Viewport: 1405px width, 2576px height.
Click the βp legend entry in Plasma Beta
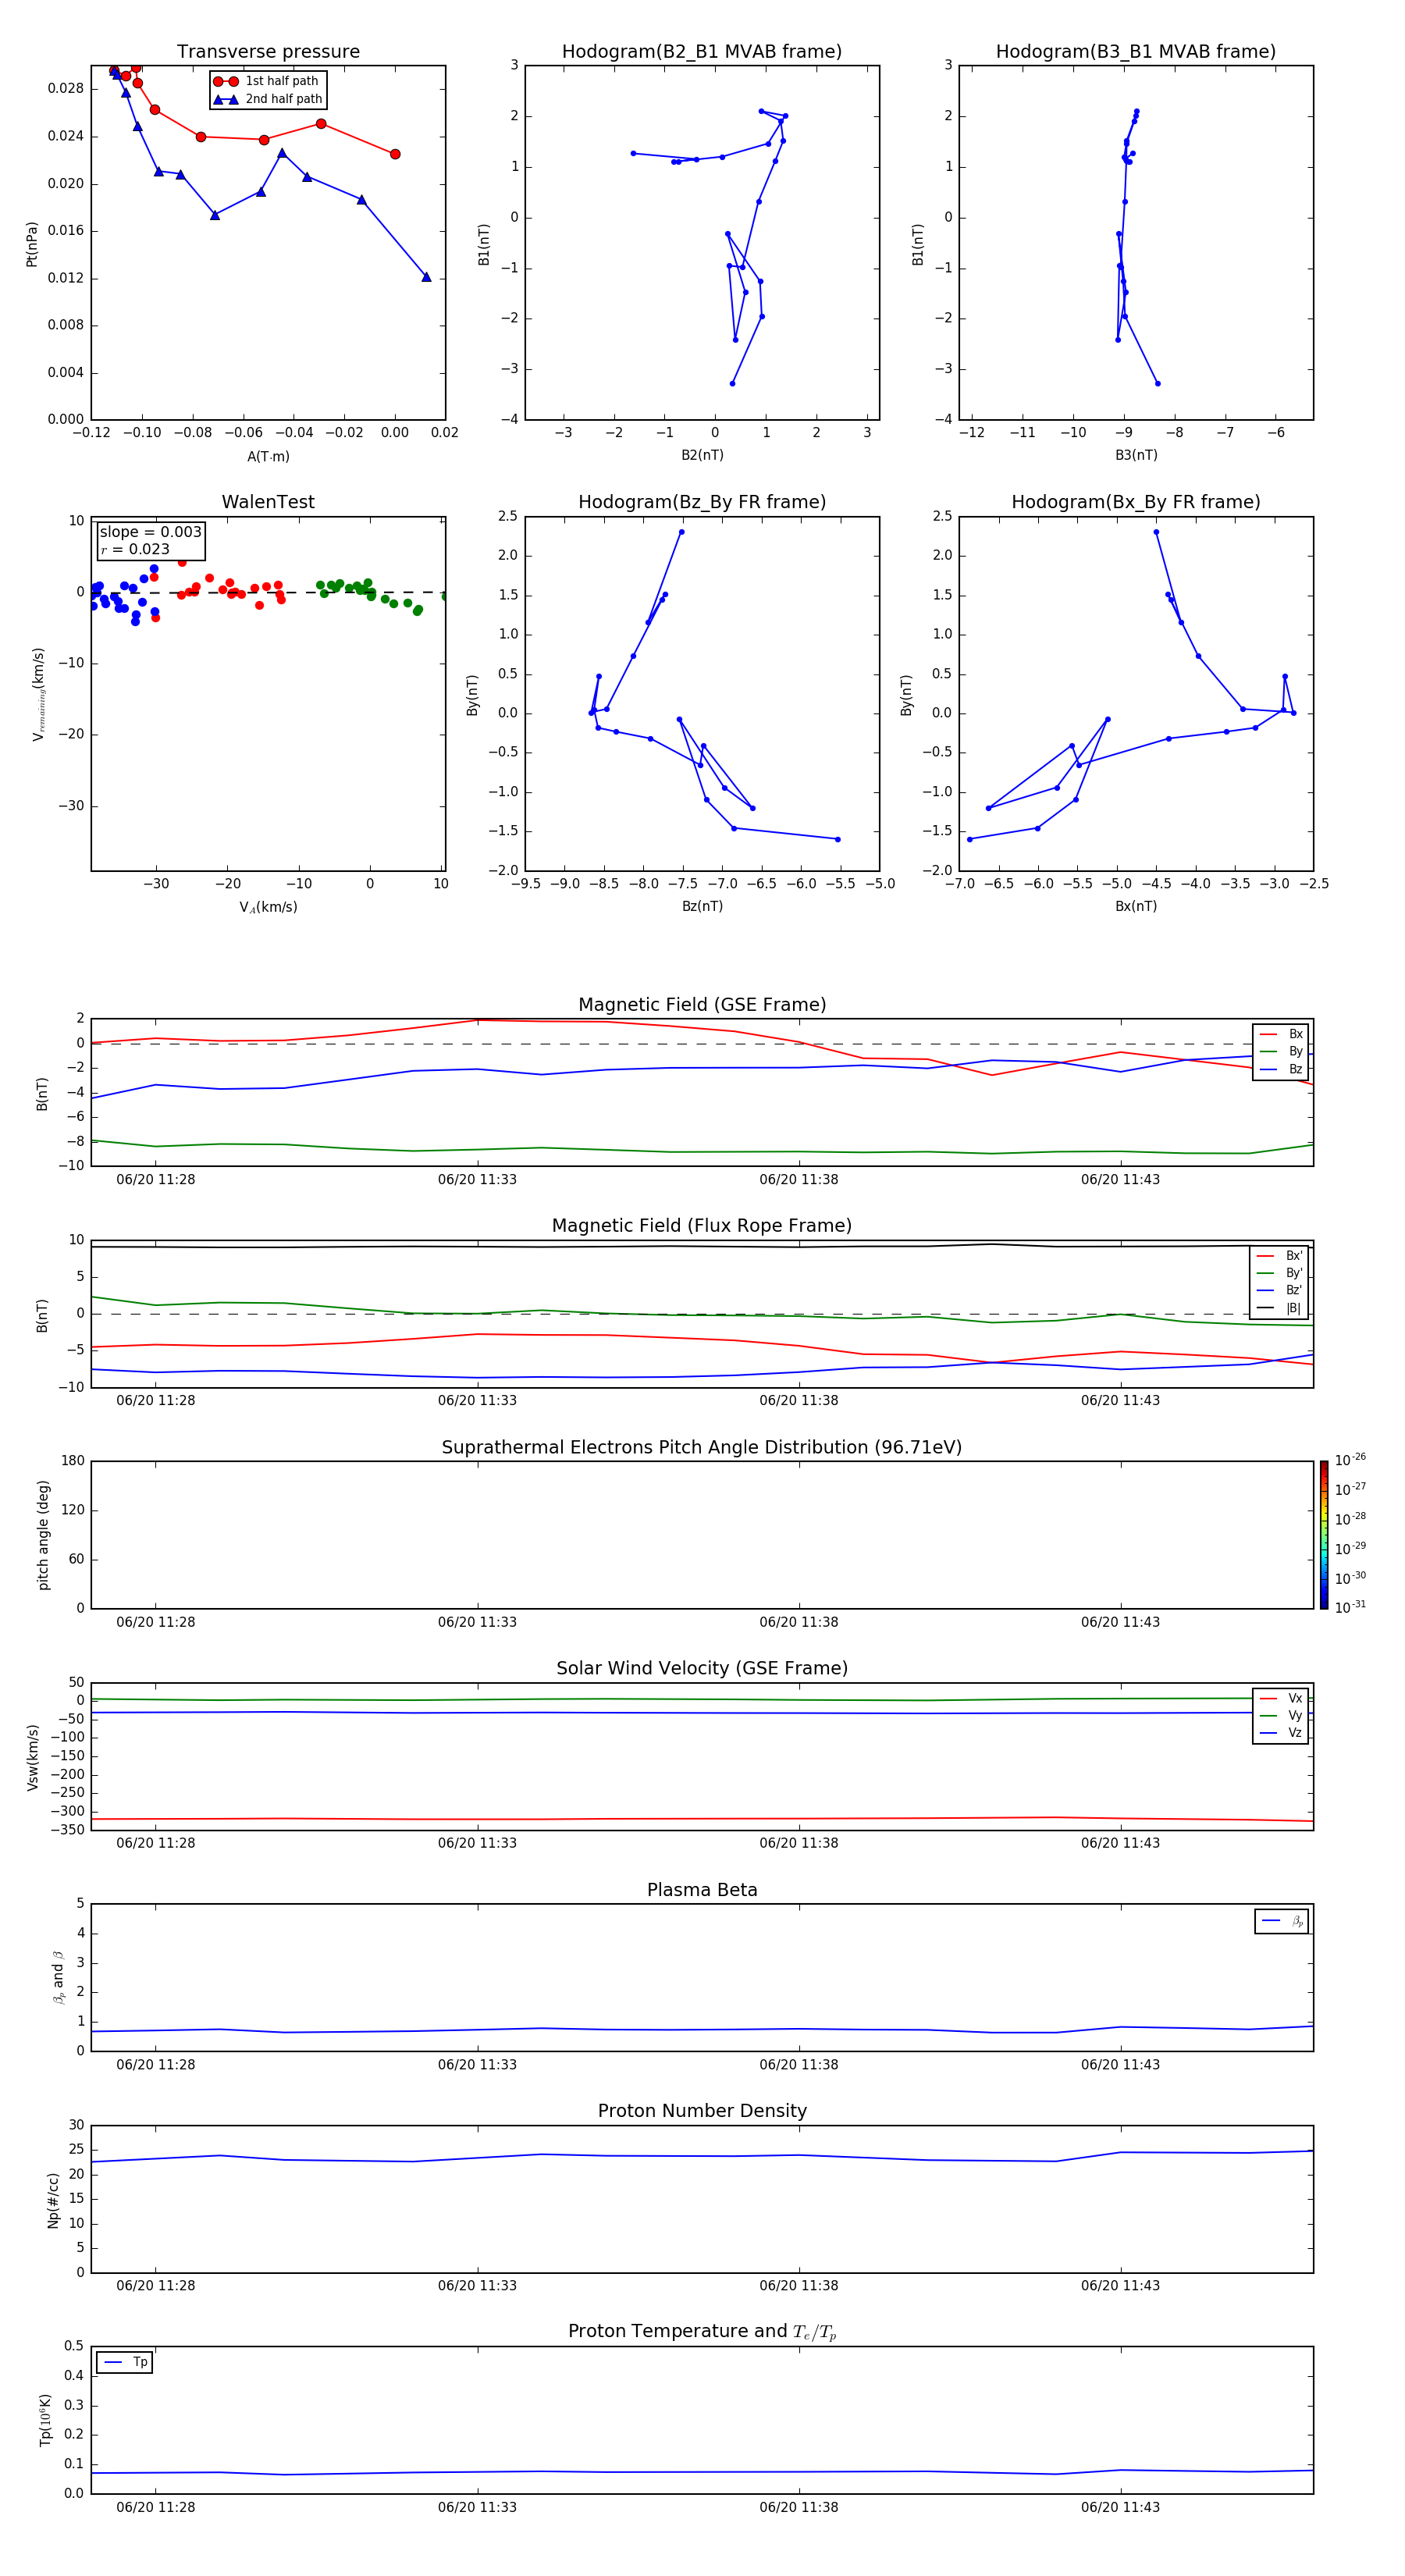click(1283, 1921)
